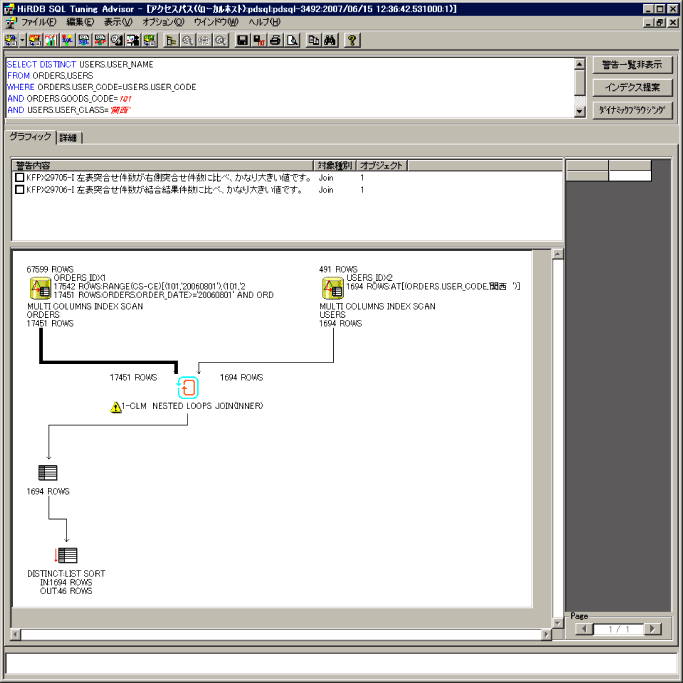Click graph pane vertical scroll-down arrow
Viewport: 683px width, 683px height.
pos(558,623)
